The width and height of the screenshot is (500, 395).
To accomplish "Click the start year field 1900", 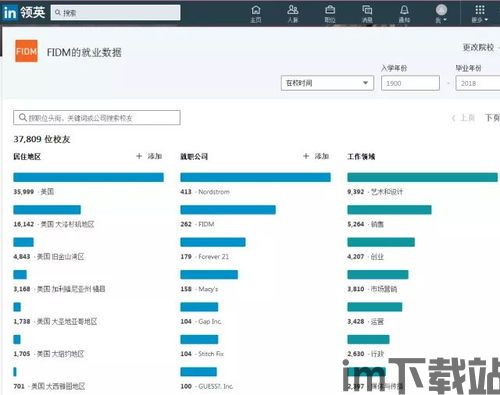I will [410, 83].
